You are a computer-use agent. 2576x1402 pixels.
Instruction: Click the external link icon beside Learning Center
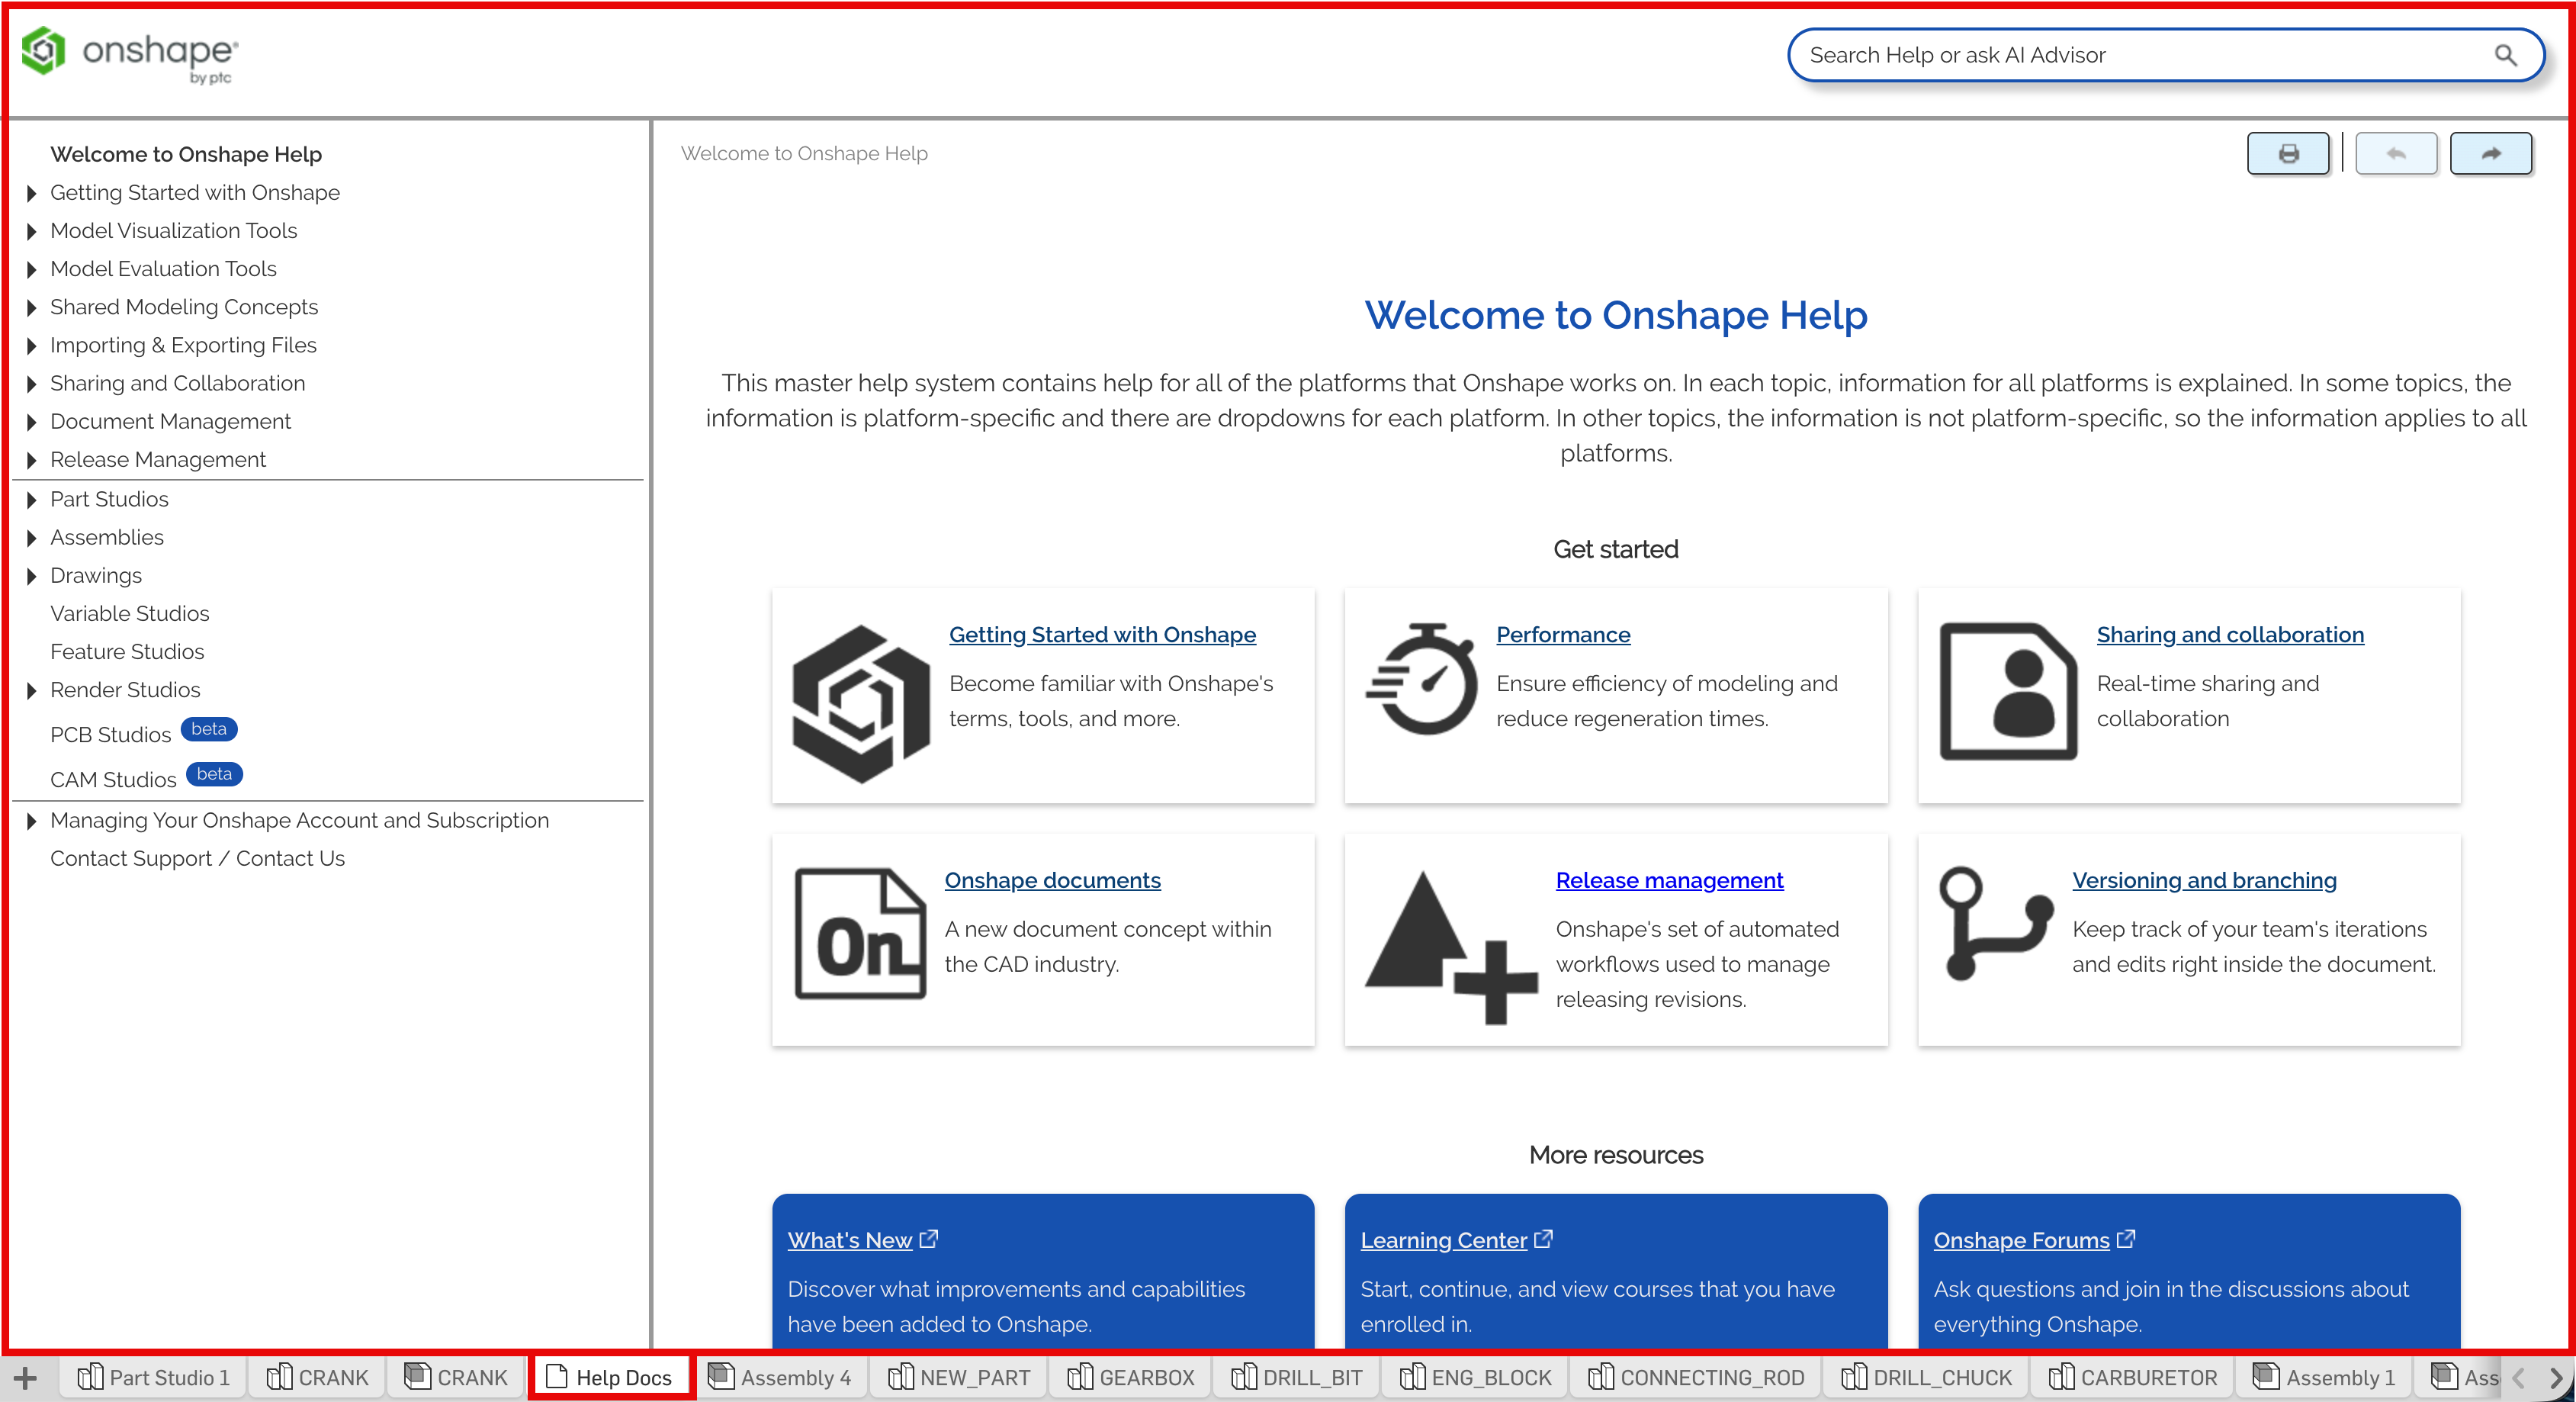coord(1544,1239)
